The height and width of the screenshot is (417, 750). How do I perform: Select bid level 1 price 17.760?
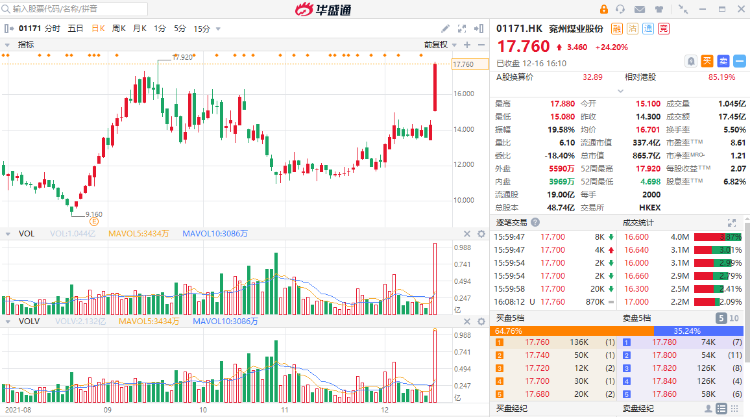pos(537,342)
